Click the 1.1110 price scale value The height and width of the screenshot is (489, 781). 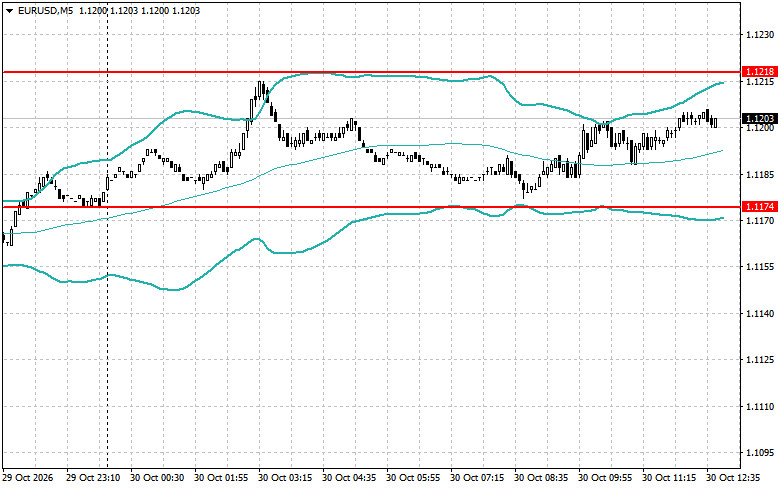(x=760, y=406)
